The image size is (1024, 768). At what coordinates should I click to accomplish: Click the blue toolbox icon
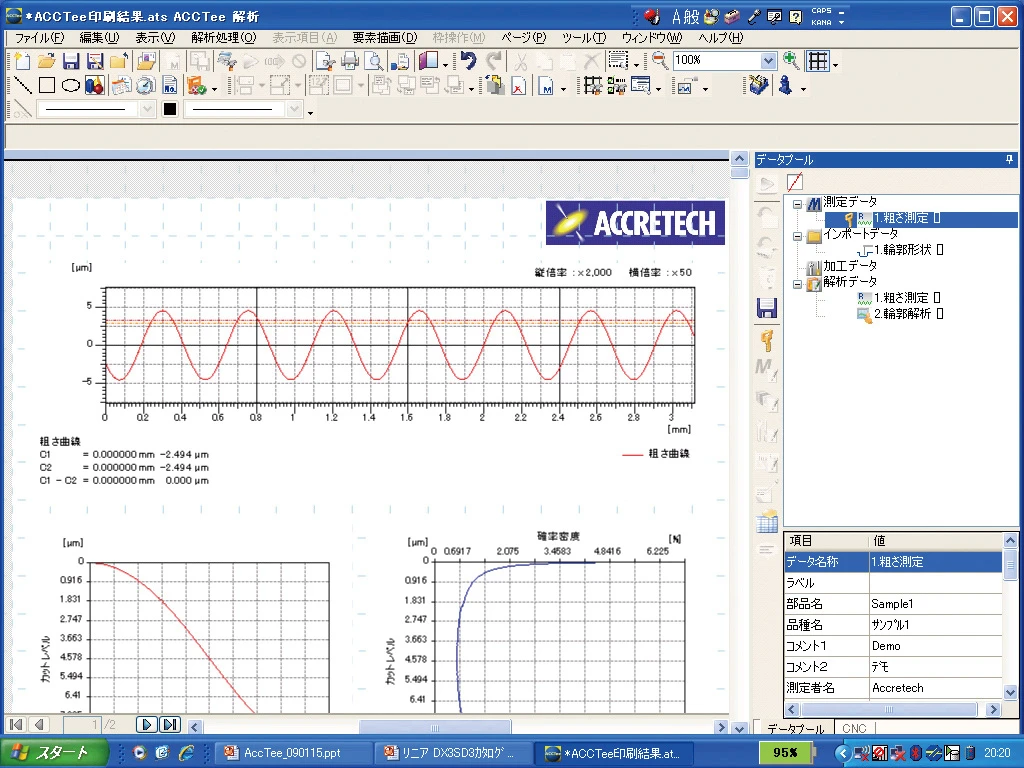point(758,86)
